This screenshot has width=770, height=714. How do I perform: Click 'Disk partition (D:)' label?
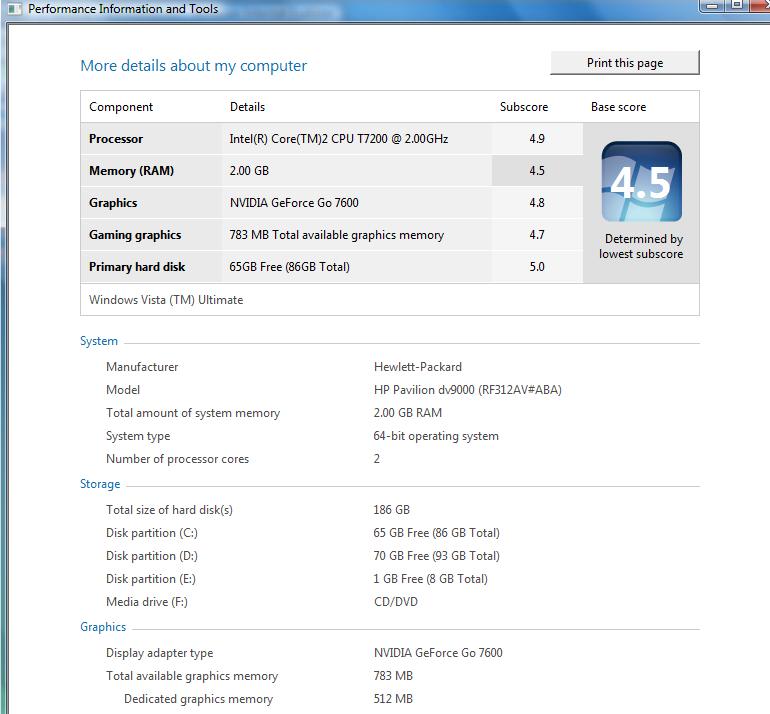coord(152,556)
